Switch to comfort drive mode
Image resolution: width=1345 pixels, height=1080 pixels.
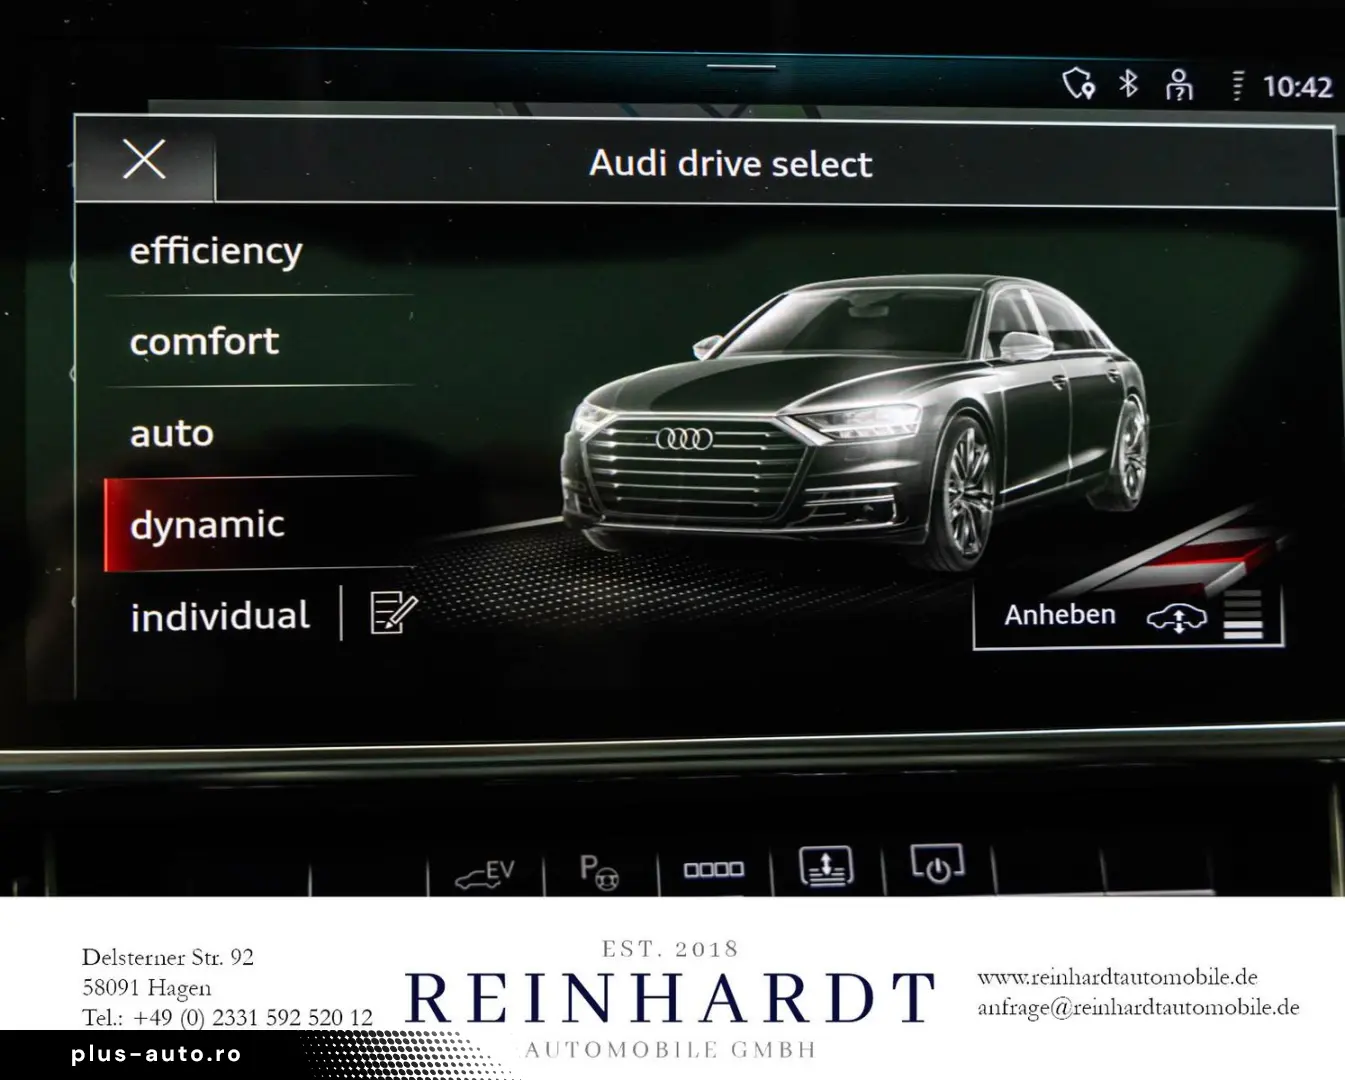coord(204,342)
